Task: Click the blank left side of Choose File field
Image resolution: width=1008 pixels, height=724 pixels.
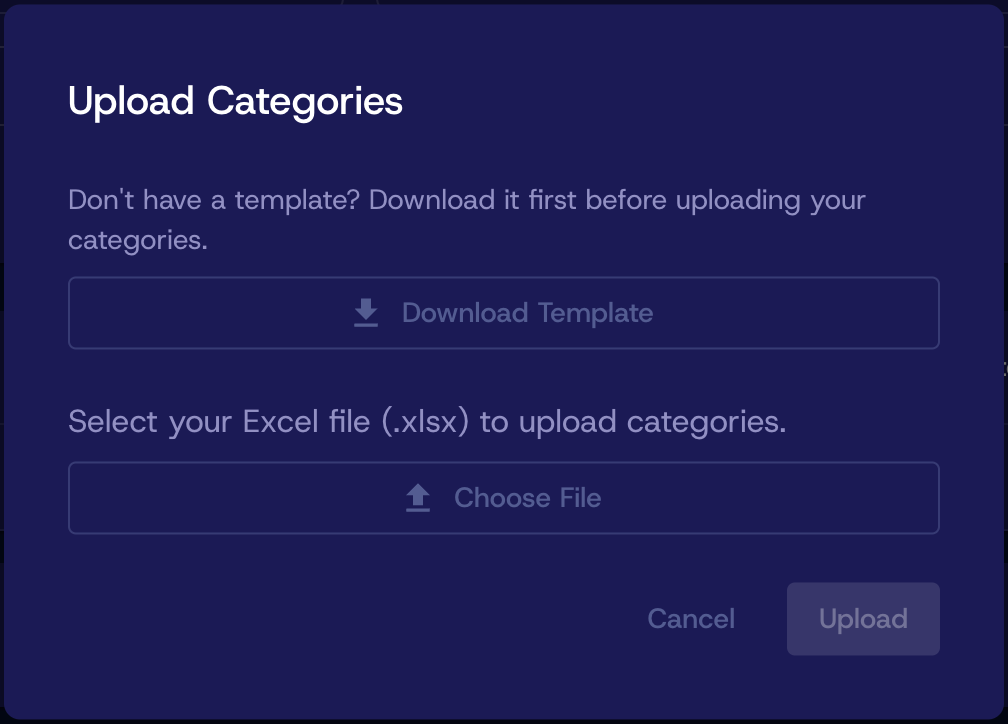Action: [200, 498]
